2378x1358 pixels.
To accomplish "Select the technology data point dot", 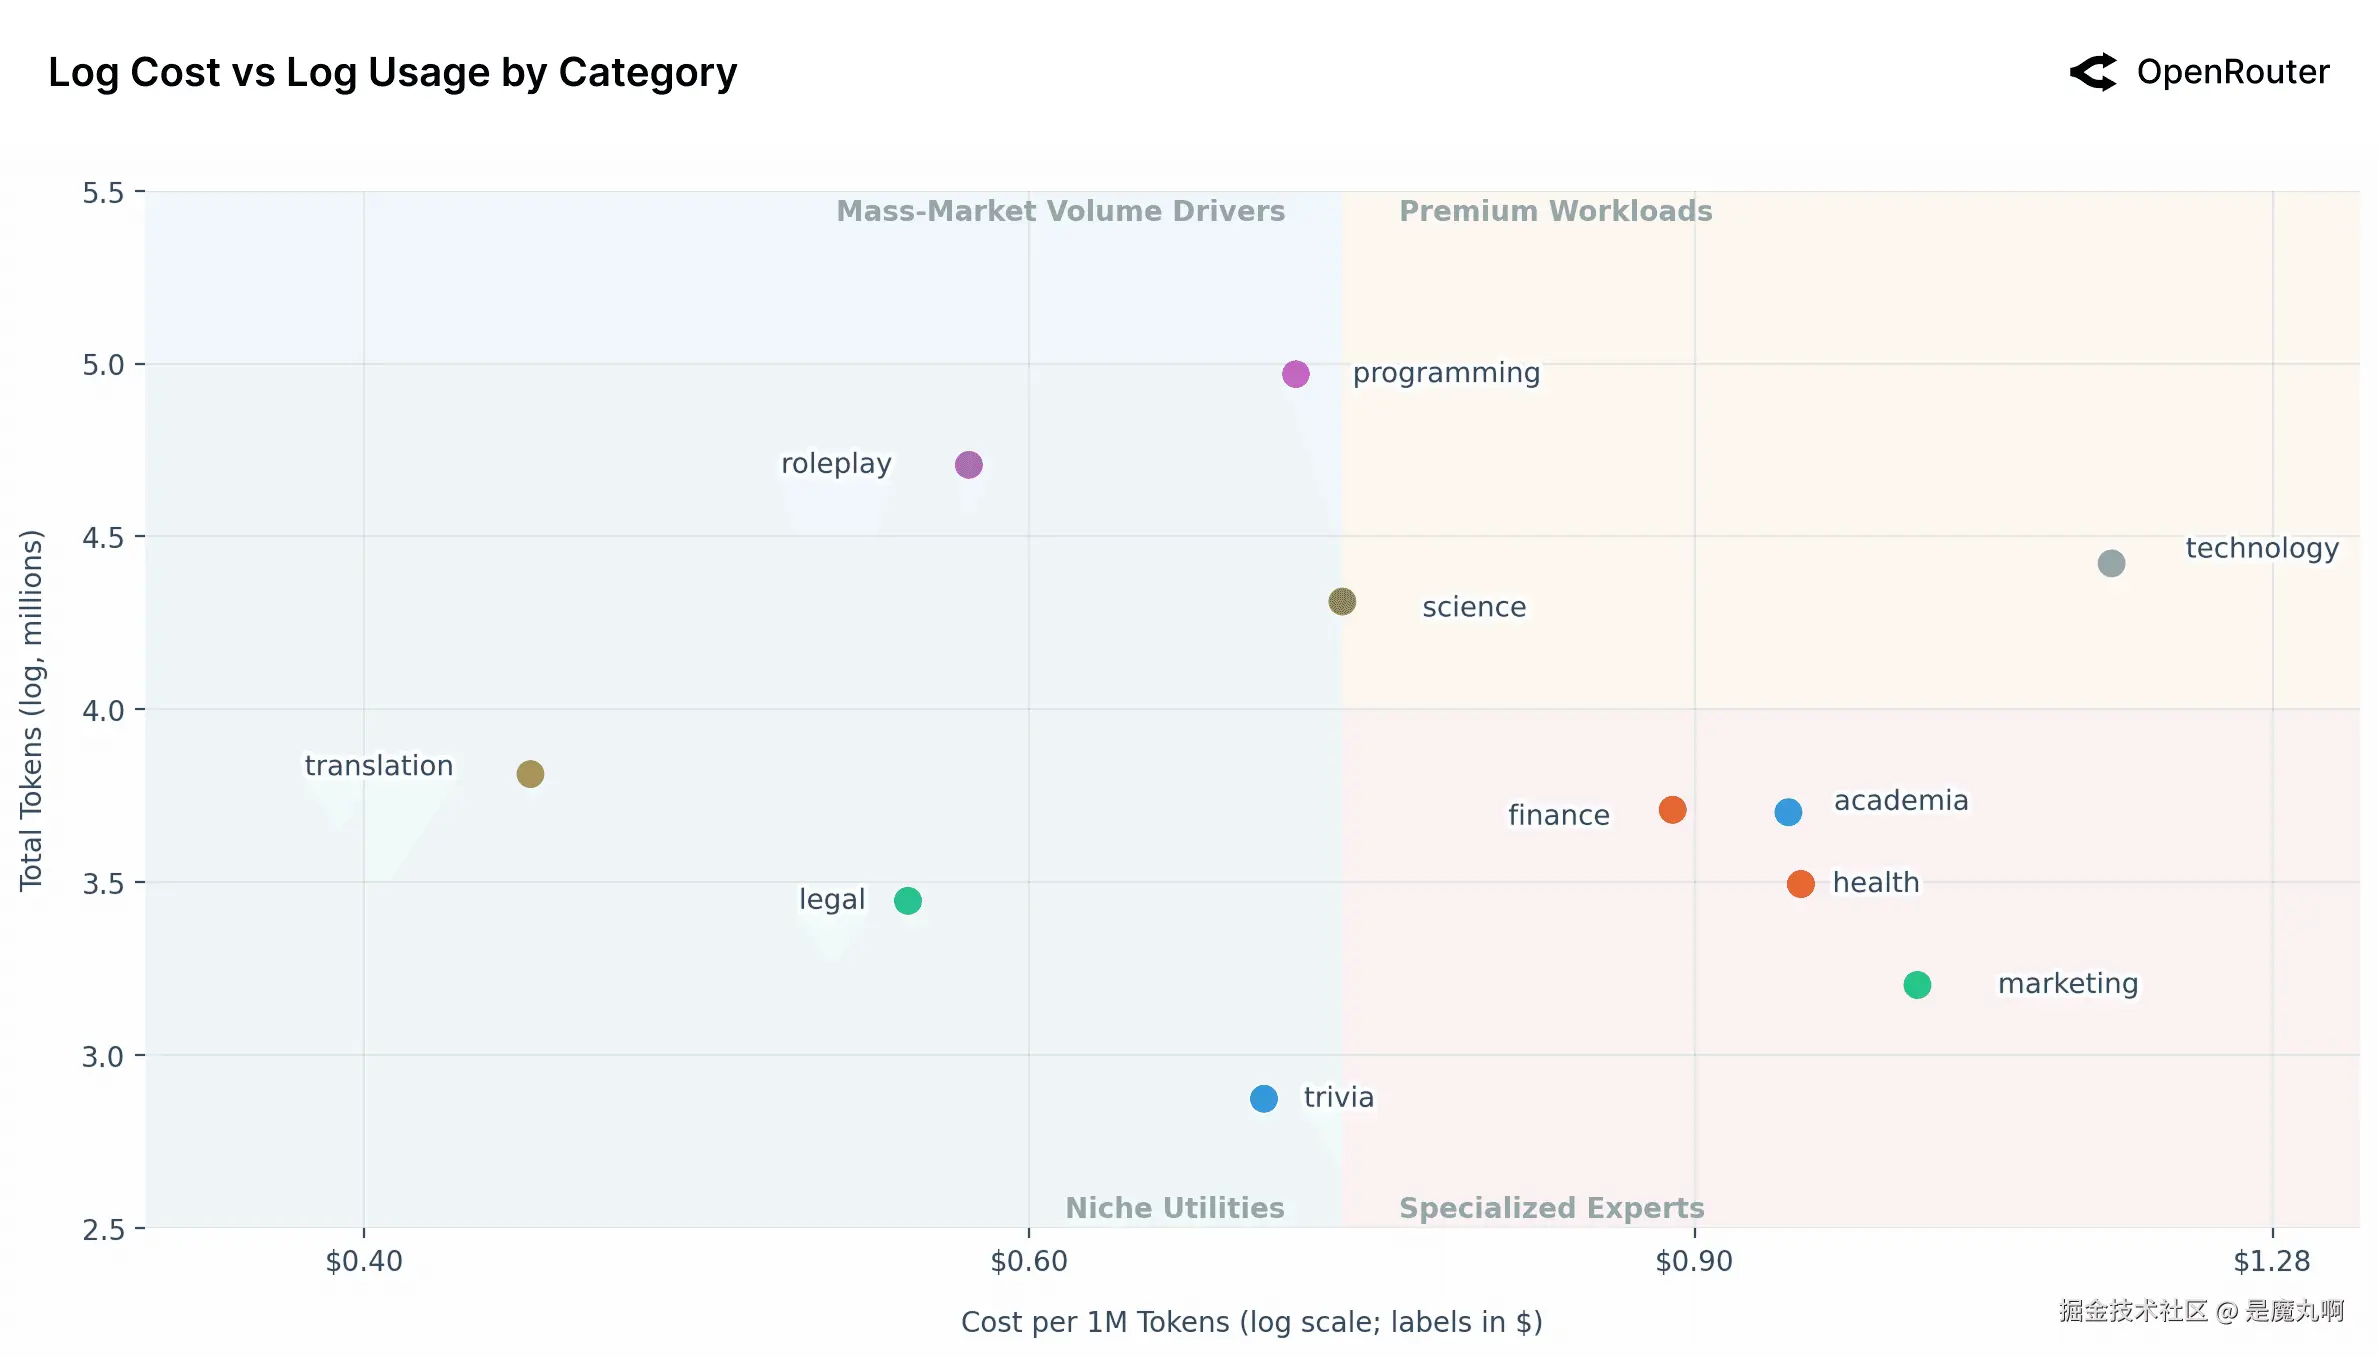I will coord(2111,564).
